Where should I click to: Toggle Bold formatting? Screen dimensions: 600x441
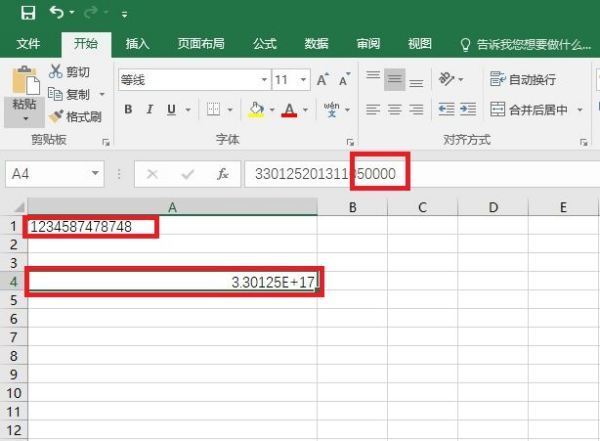(x=128, y=110)
